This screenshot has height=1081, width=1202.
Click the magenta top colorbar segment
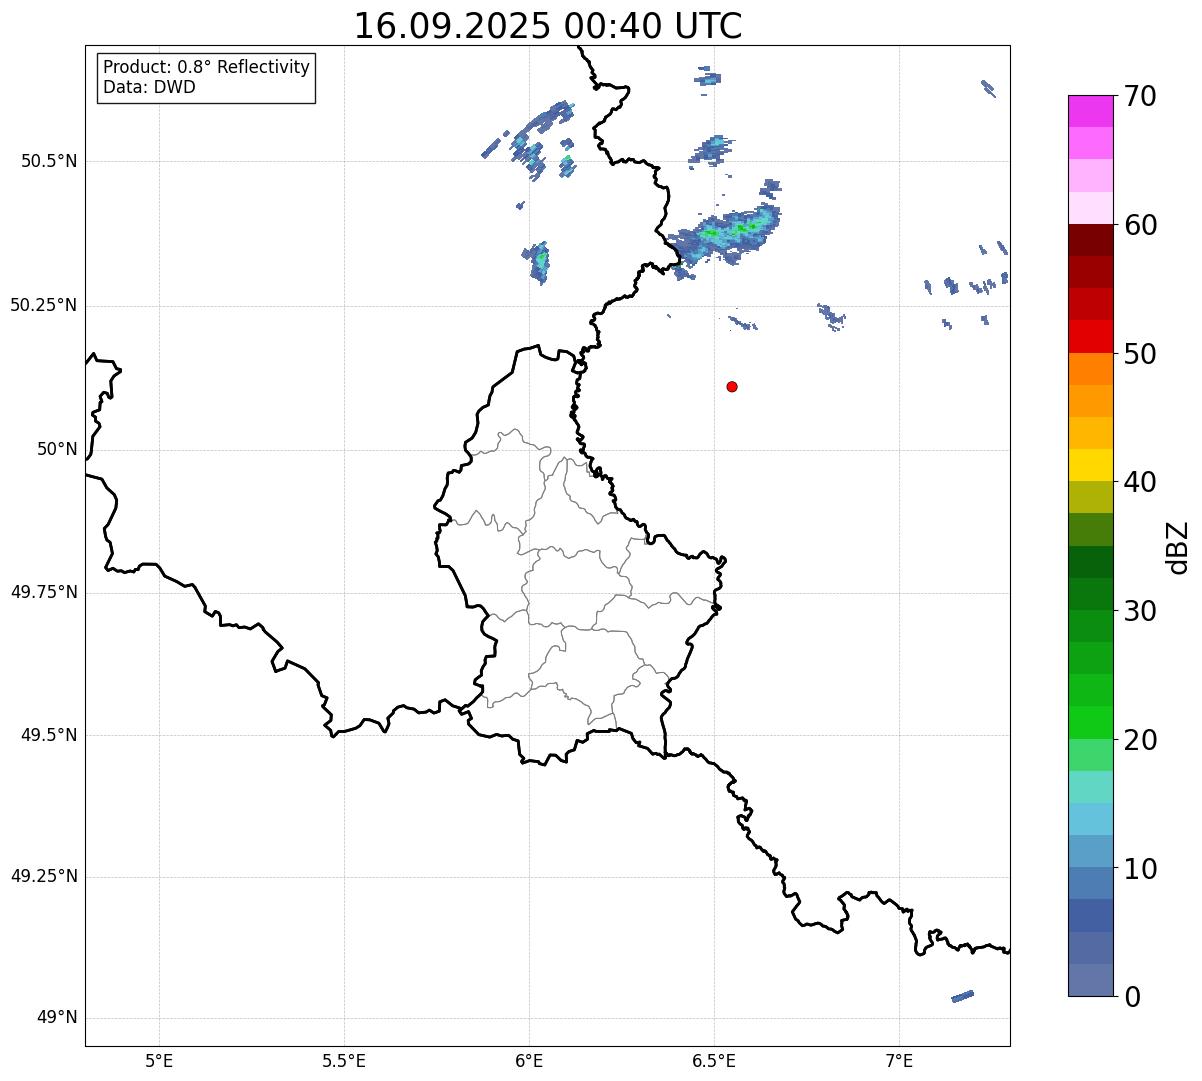click(1090, 111)
